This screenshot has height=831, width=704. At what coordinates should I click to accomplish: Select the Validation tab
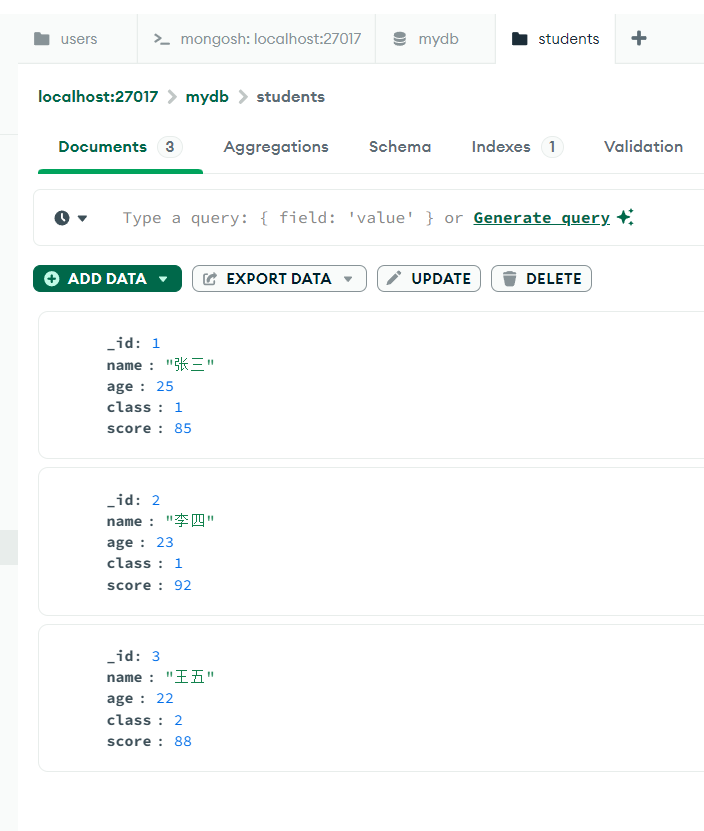tap(643, 147)
